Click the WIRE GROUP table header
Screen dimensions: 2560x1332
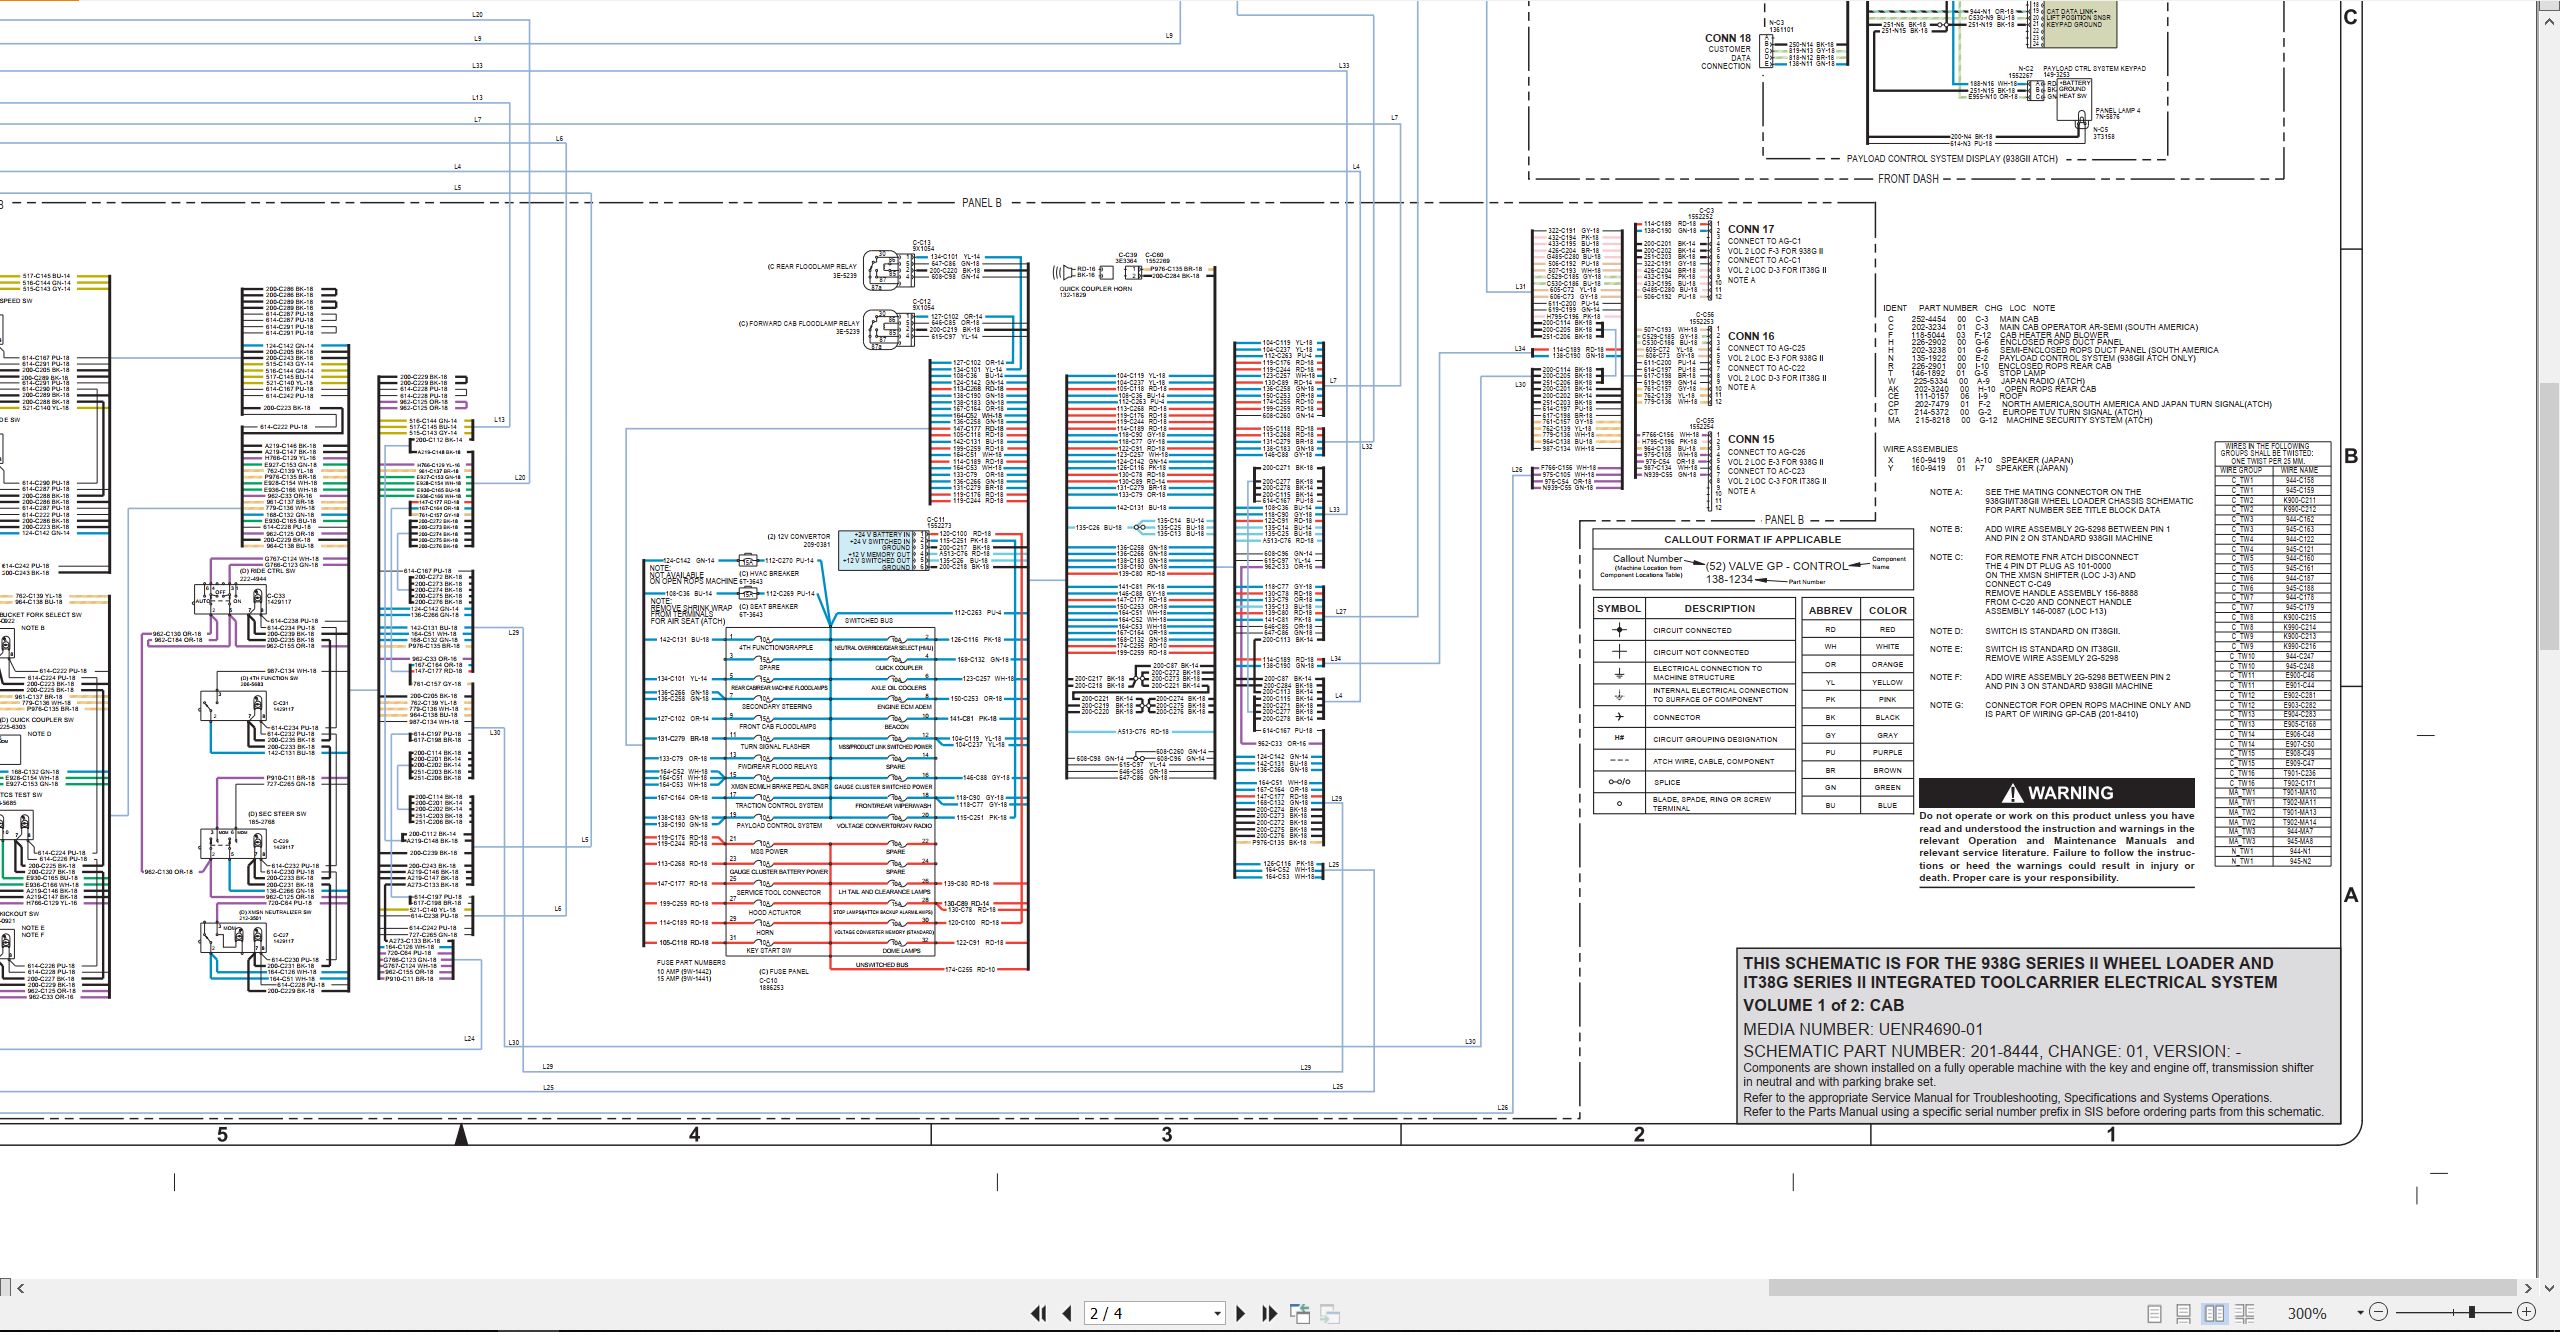coord(2241,469)
